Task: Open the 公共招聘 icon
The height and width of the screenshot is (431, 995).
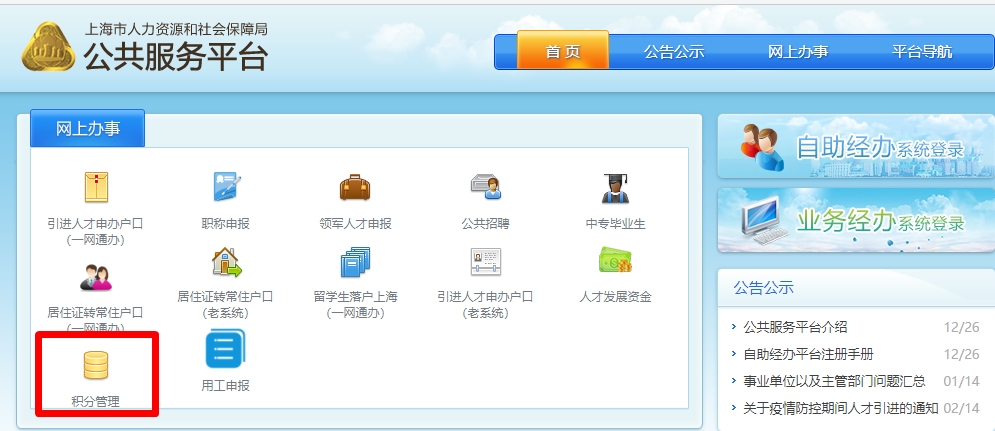Action: (485, 187)
